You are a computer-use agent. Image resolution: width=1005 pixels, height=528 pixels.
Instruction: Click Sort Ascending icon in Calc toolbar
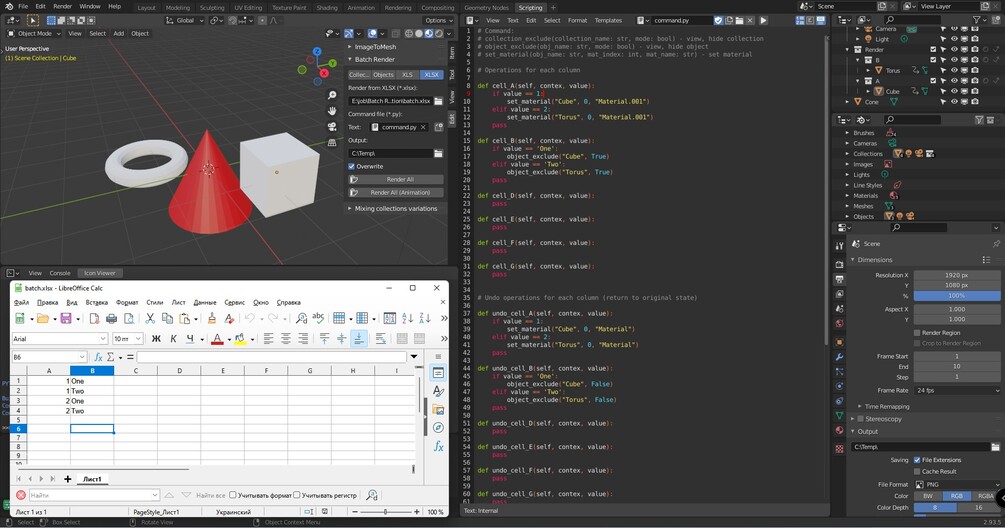(408, 318)
